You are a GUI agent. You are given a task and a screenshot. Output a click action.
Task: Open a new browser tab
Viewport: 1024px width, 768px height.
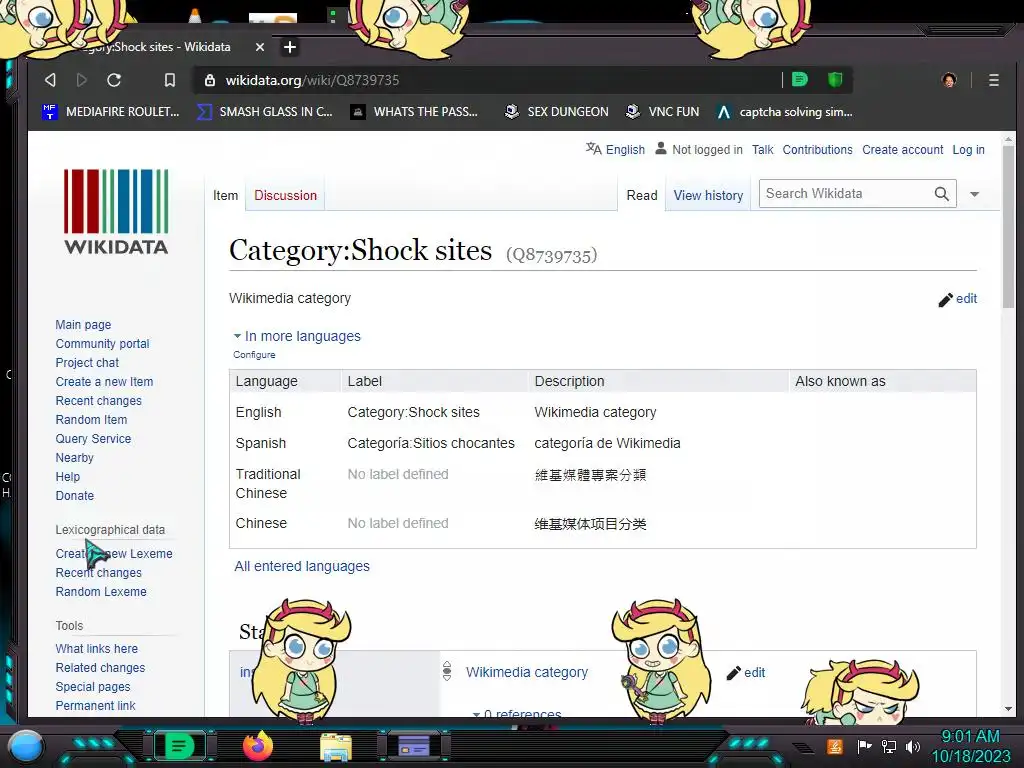pyautogui.click(x=290, y=47)
